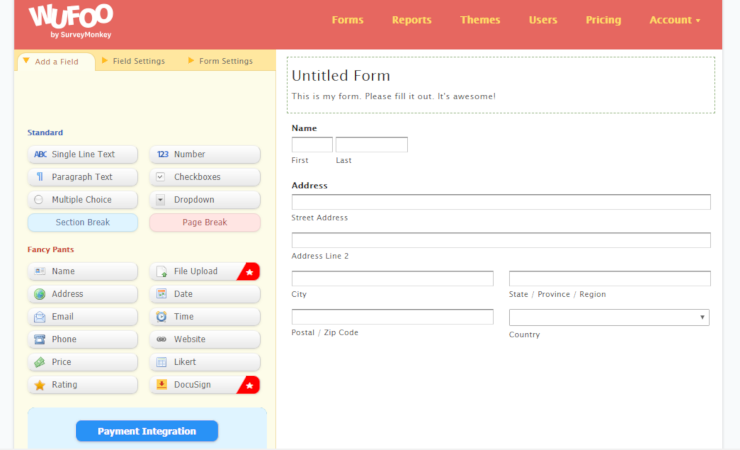Switch to the Field Settings tab
740x450 pixels.
pyautogui.click(x=134, y=61)
